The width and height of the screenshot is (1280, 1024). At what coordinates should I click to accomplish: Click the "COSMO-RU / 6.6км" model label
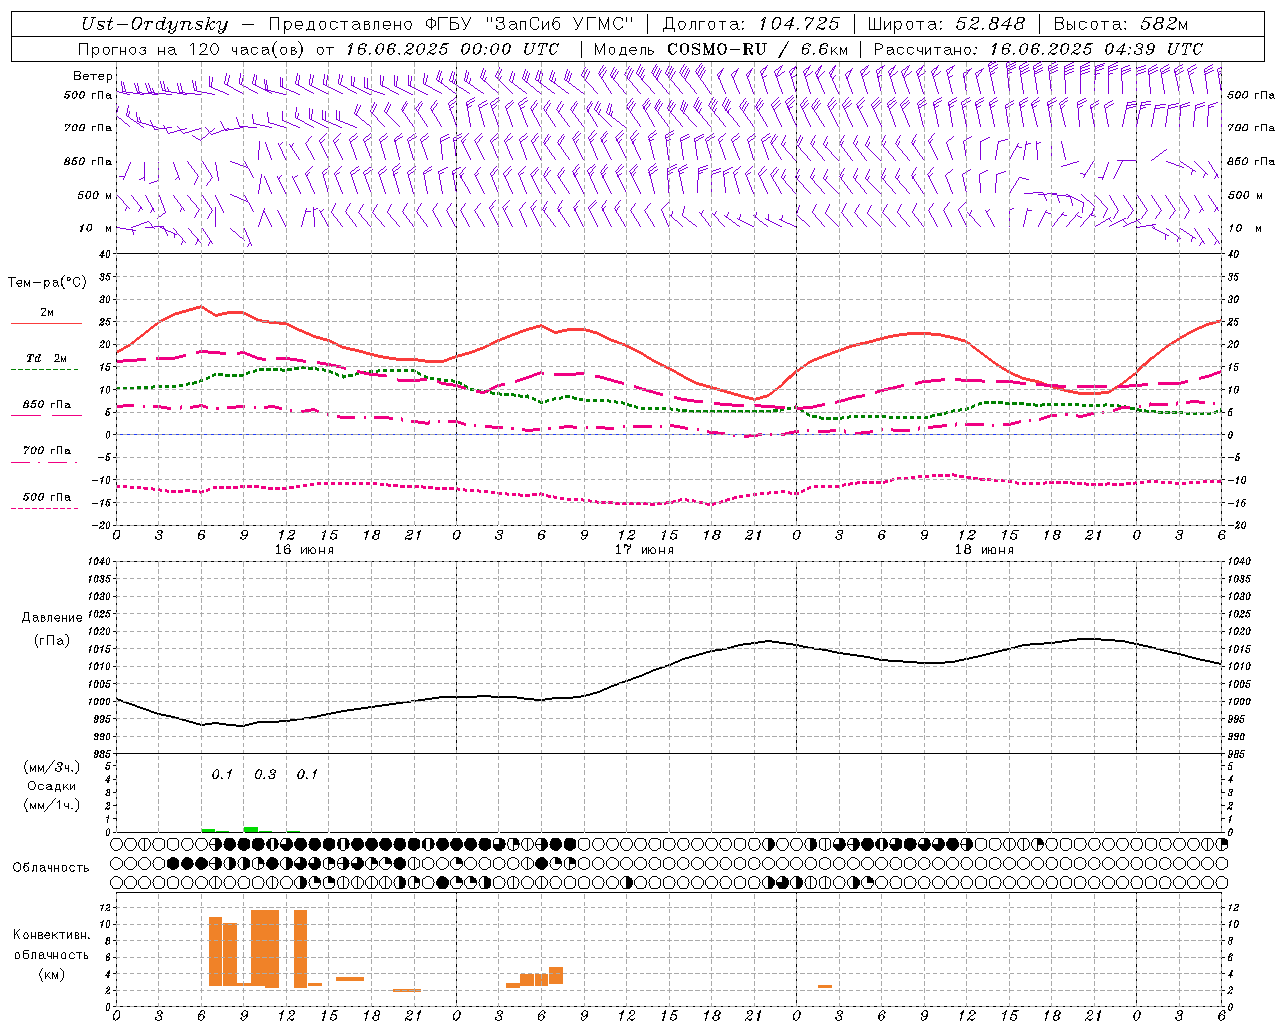[757, 49]
